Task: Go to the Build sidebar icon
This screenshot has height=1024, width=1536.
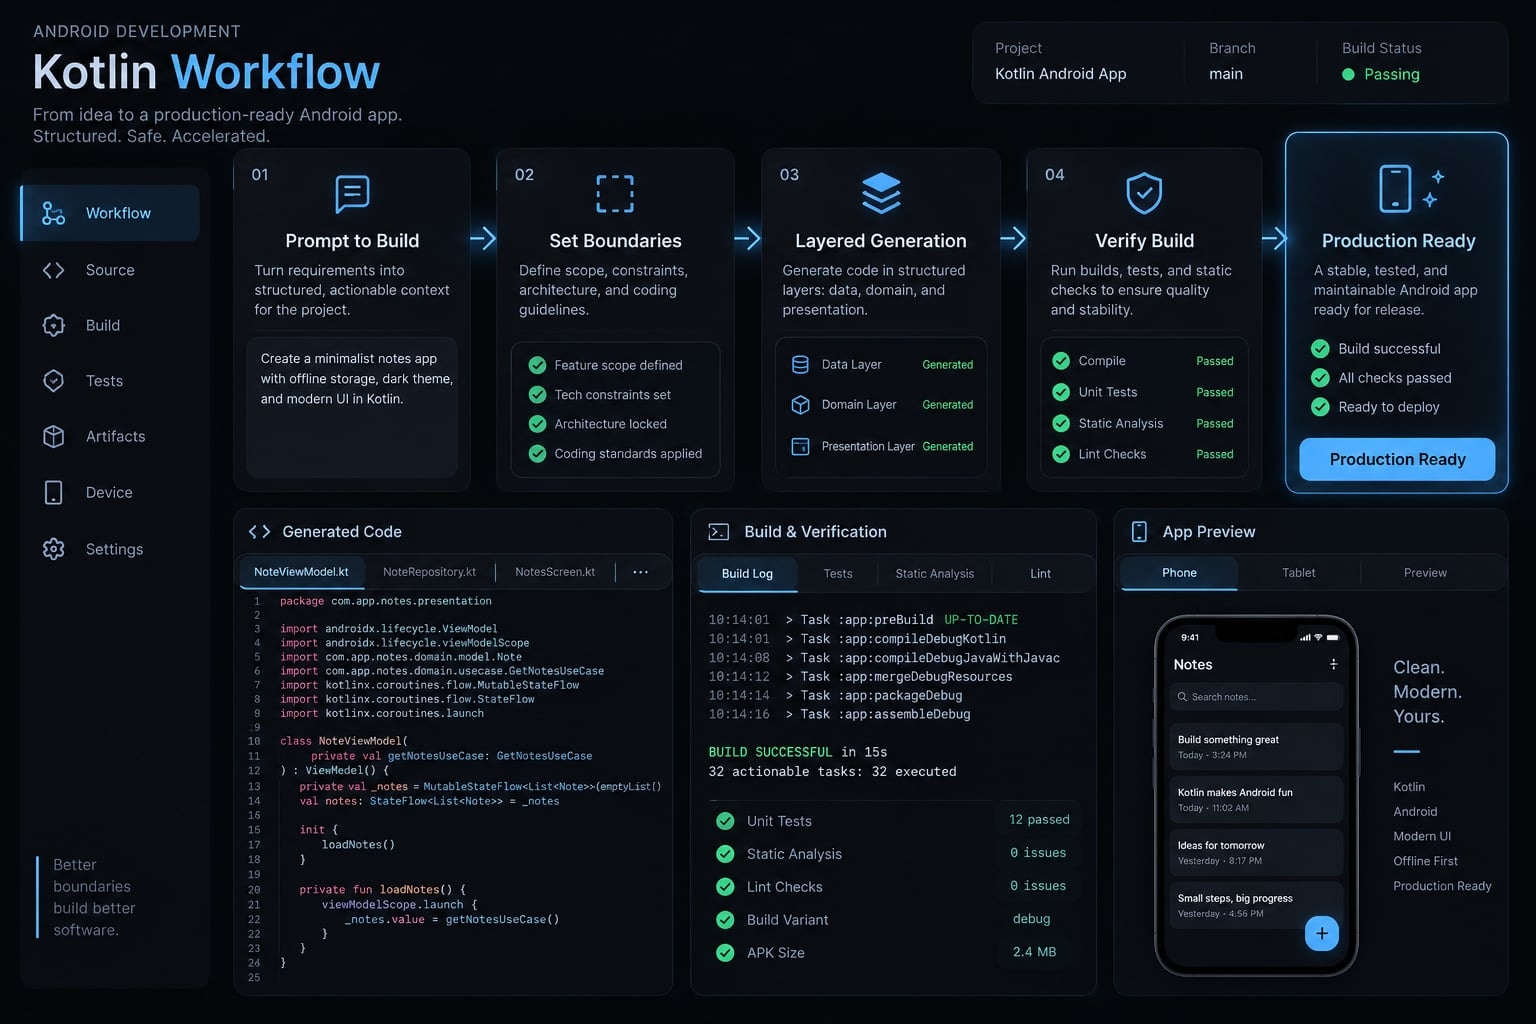Action: [x=54, y=325]
